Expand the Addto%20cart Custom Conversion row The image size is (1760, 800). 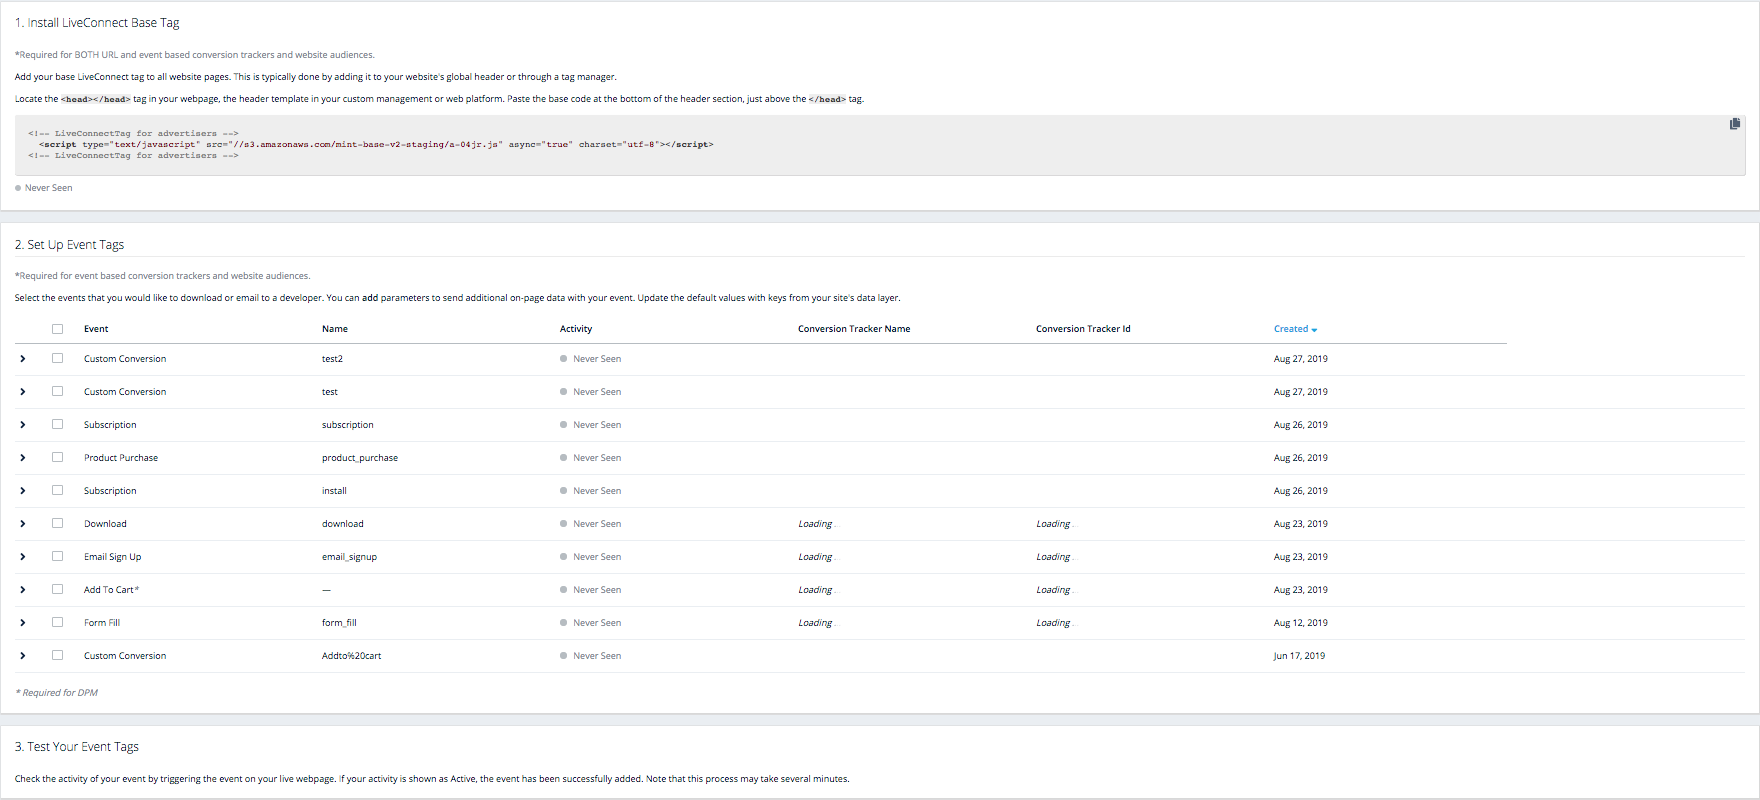(23, 656)
